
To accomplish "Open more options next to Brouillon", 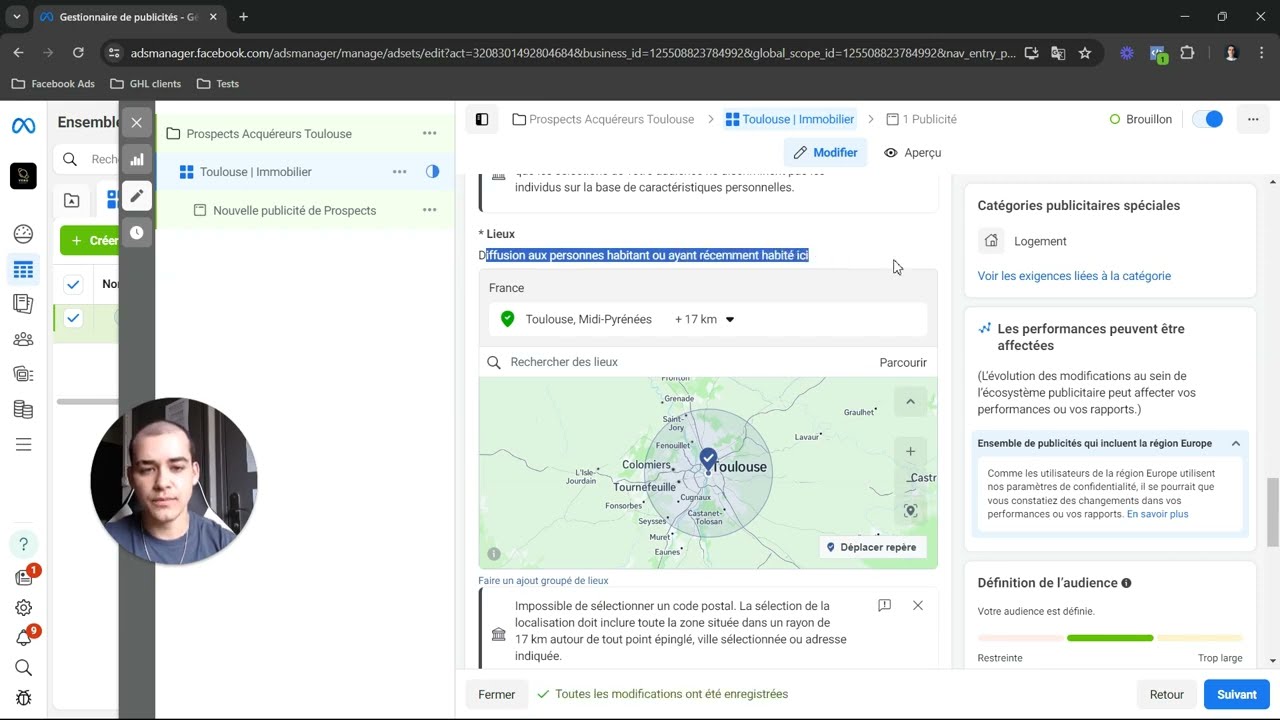I will pos(1252,119).
